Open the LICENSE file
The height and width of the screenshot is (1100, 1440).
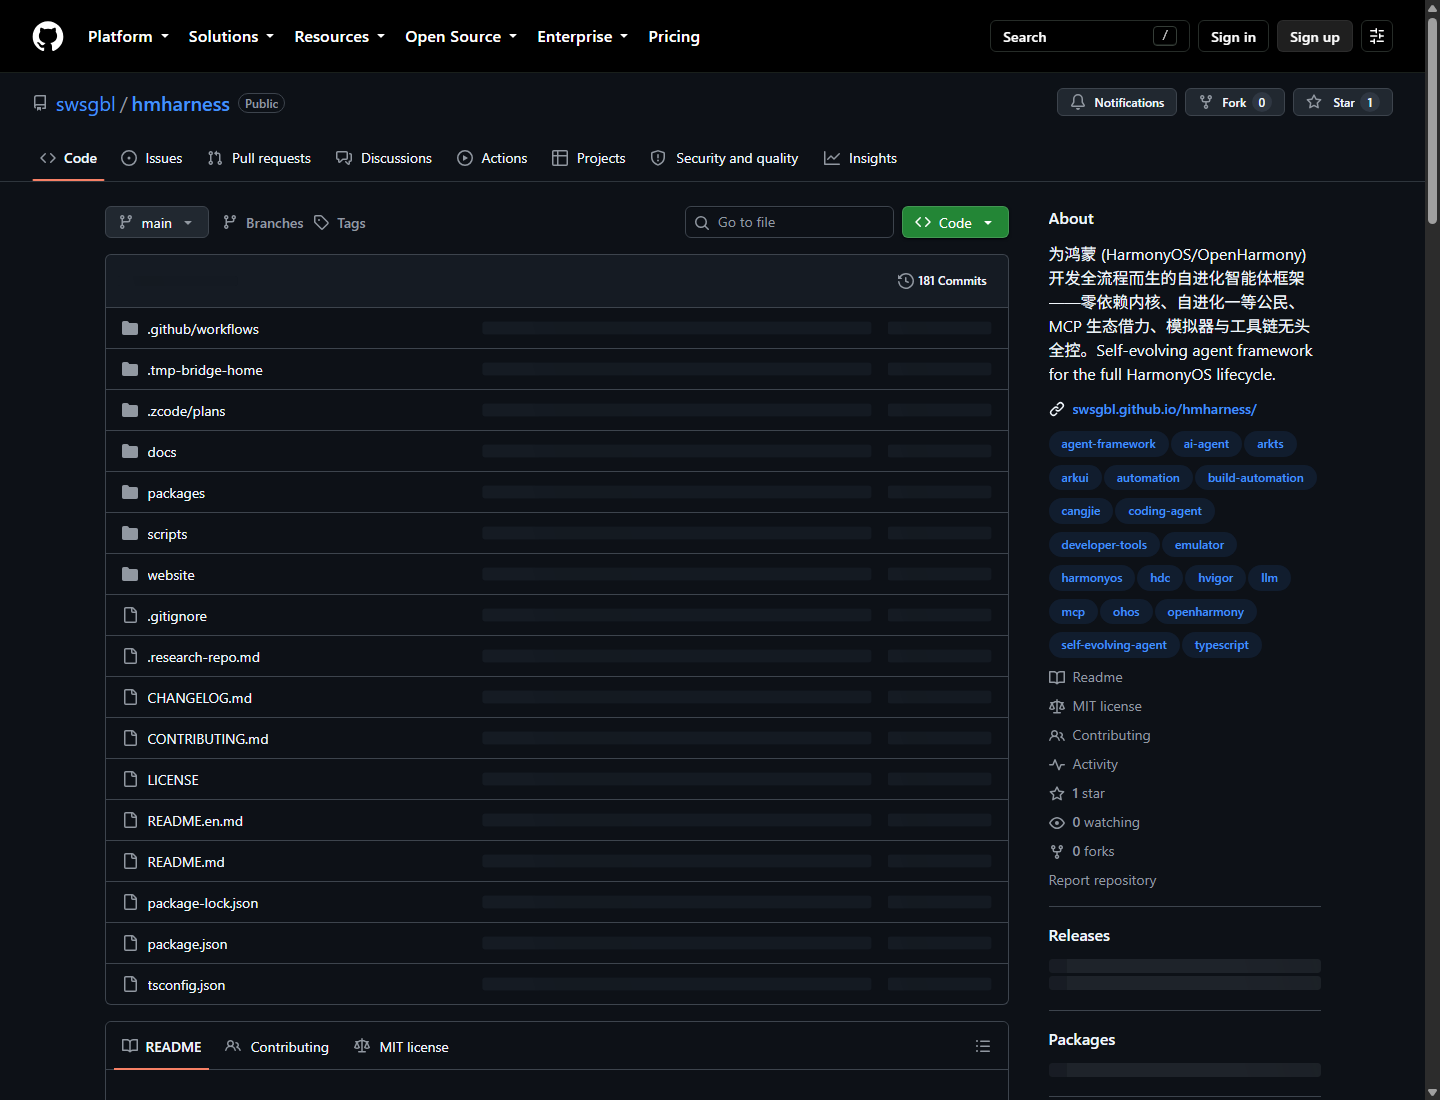173,780
